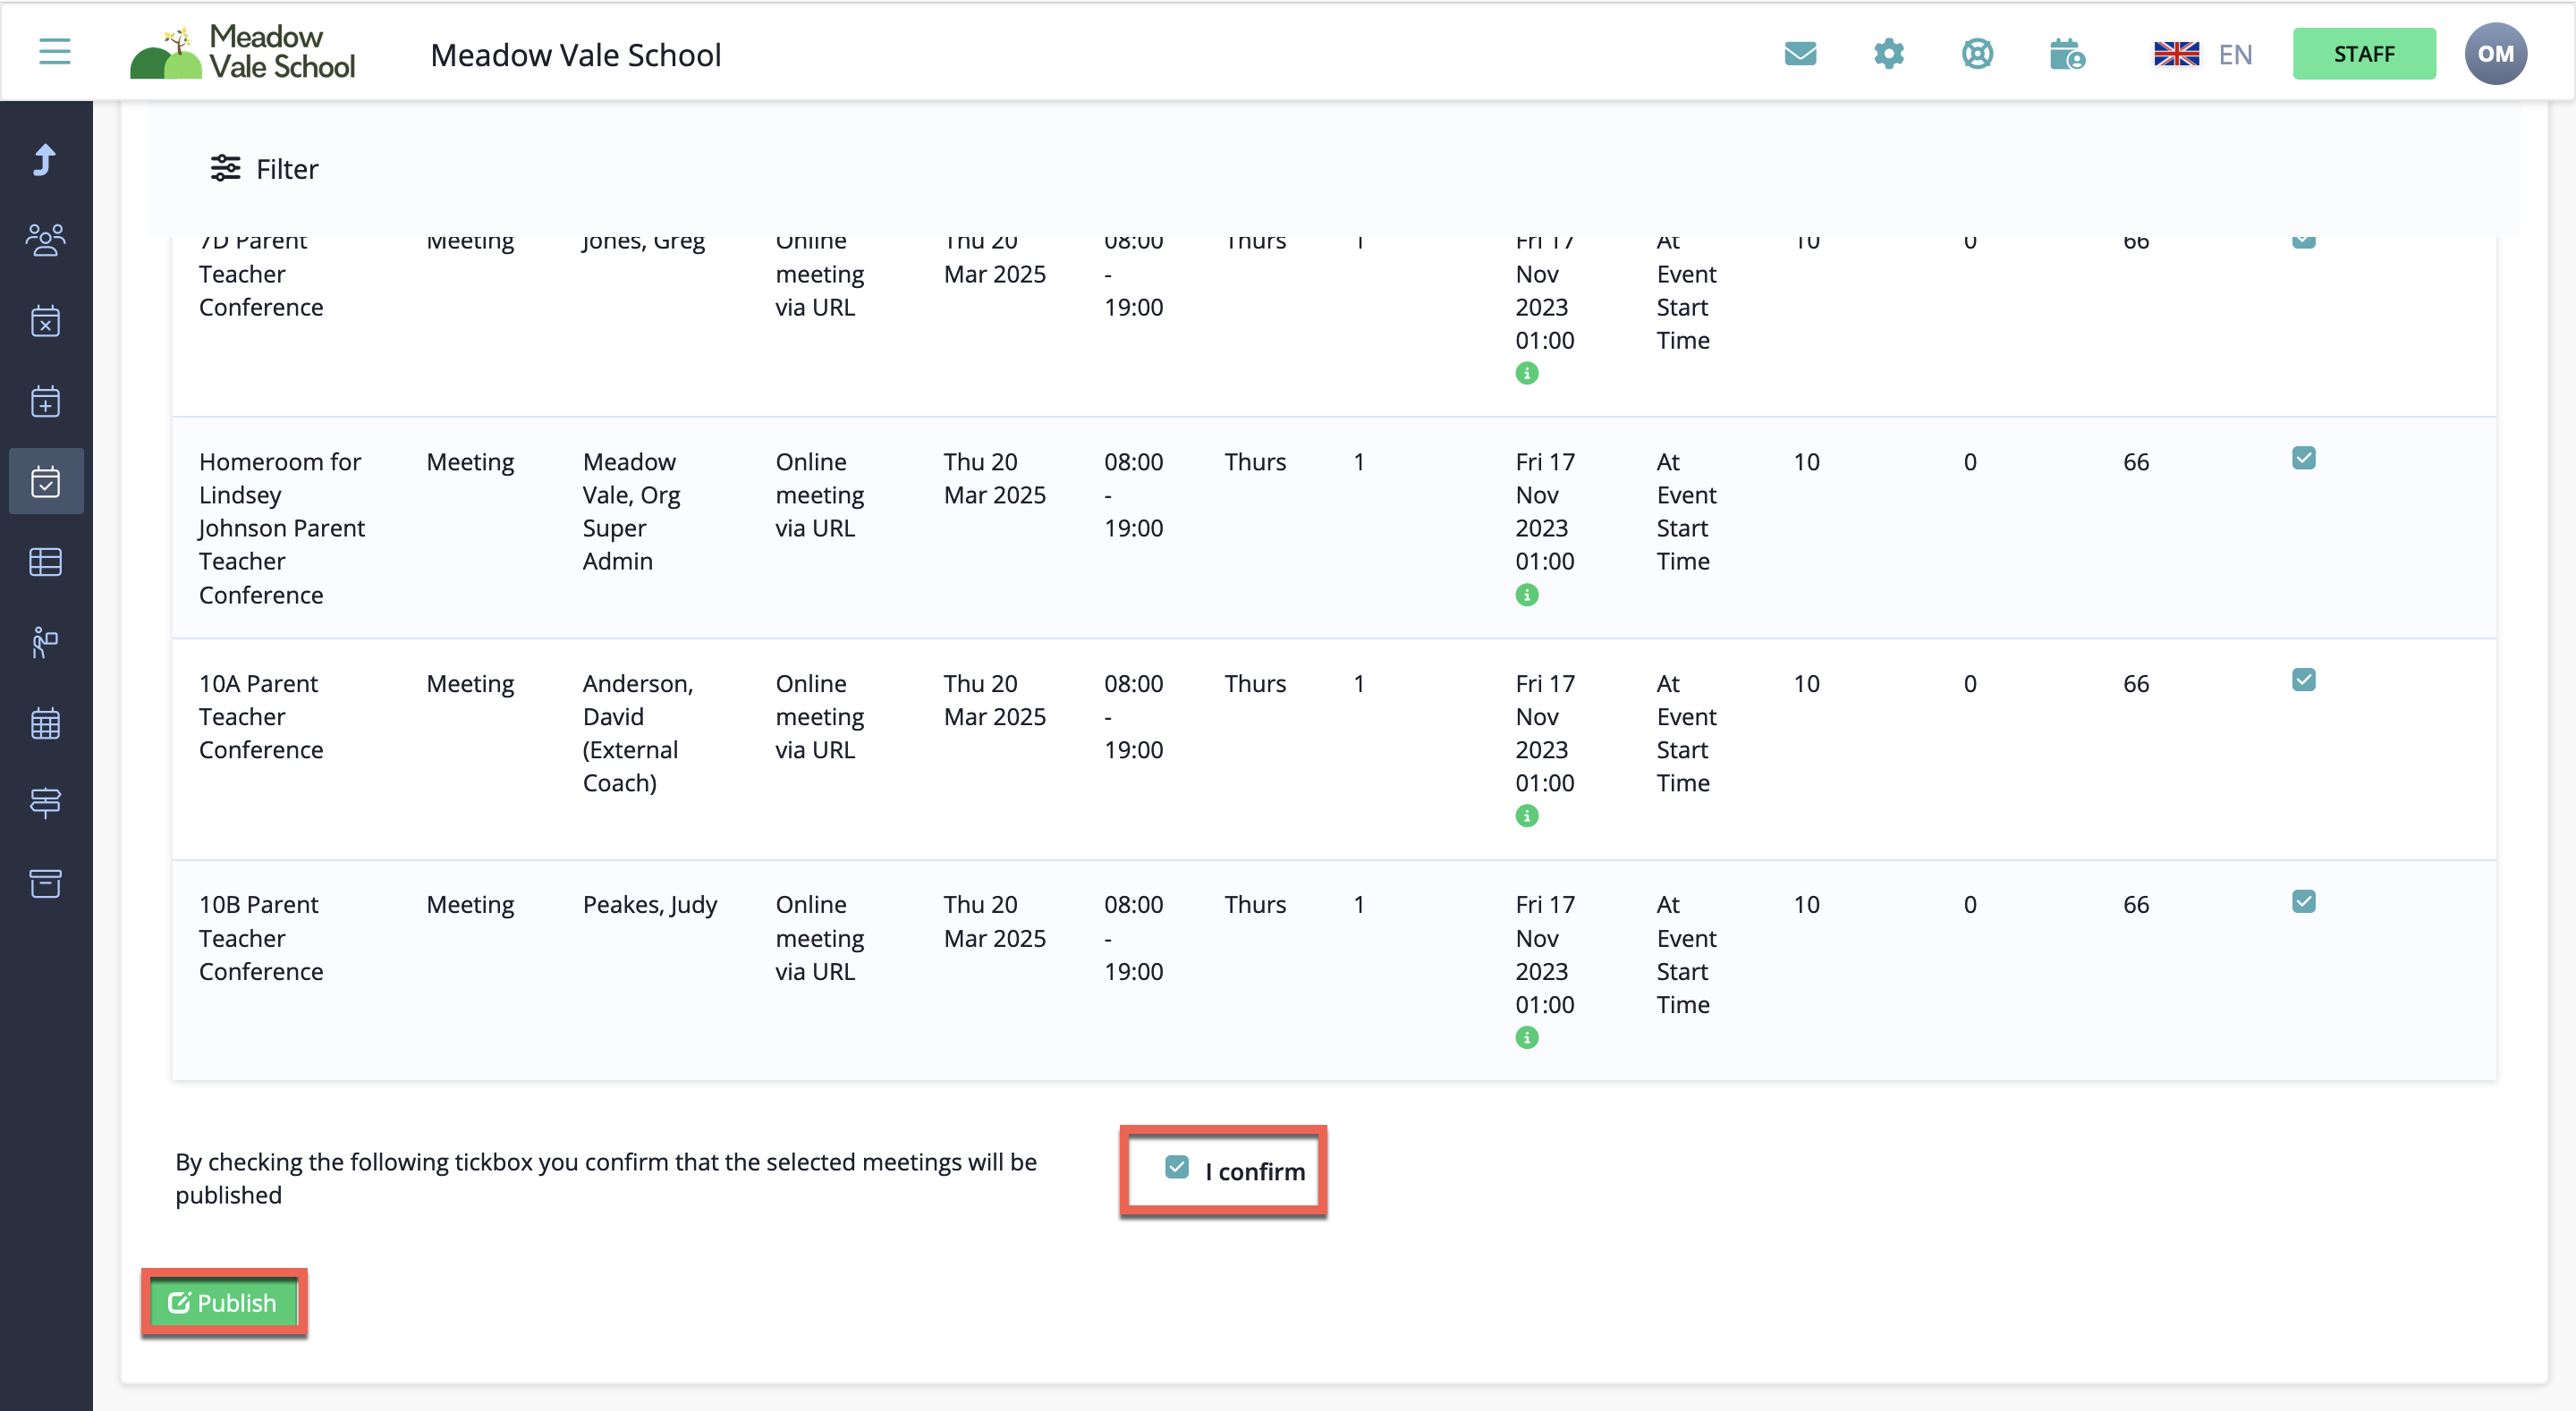This screenshot has width=2576, height=1411.
Task: Click 'At Event Start Time' in 10B row
Action: click(x=1686, y=954)
